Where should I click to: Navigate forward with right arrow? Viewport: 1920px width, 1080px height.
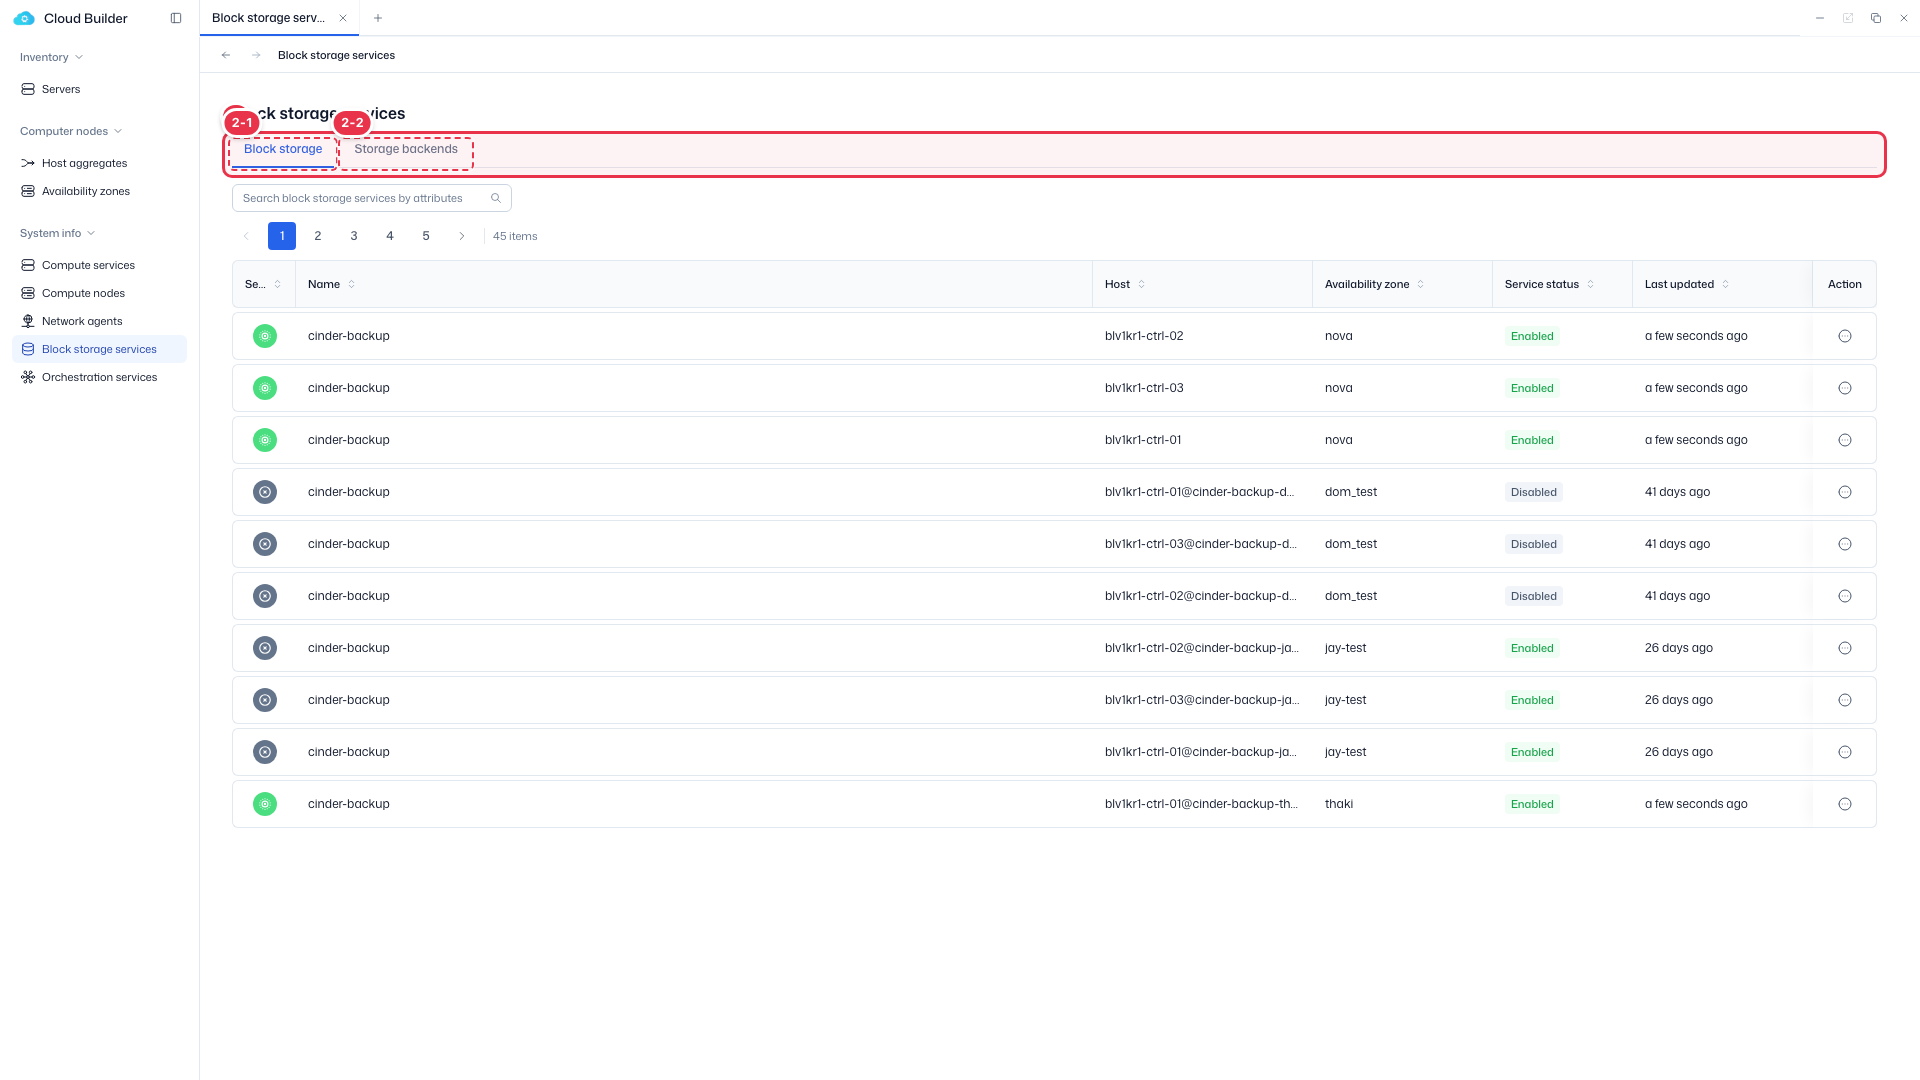(x=256, y=55)
